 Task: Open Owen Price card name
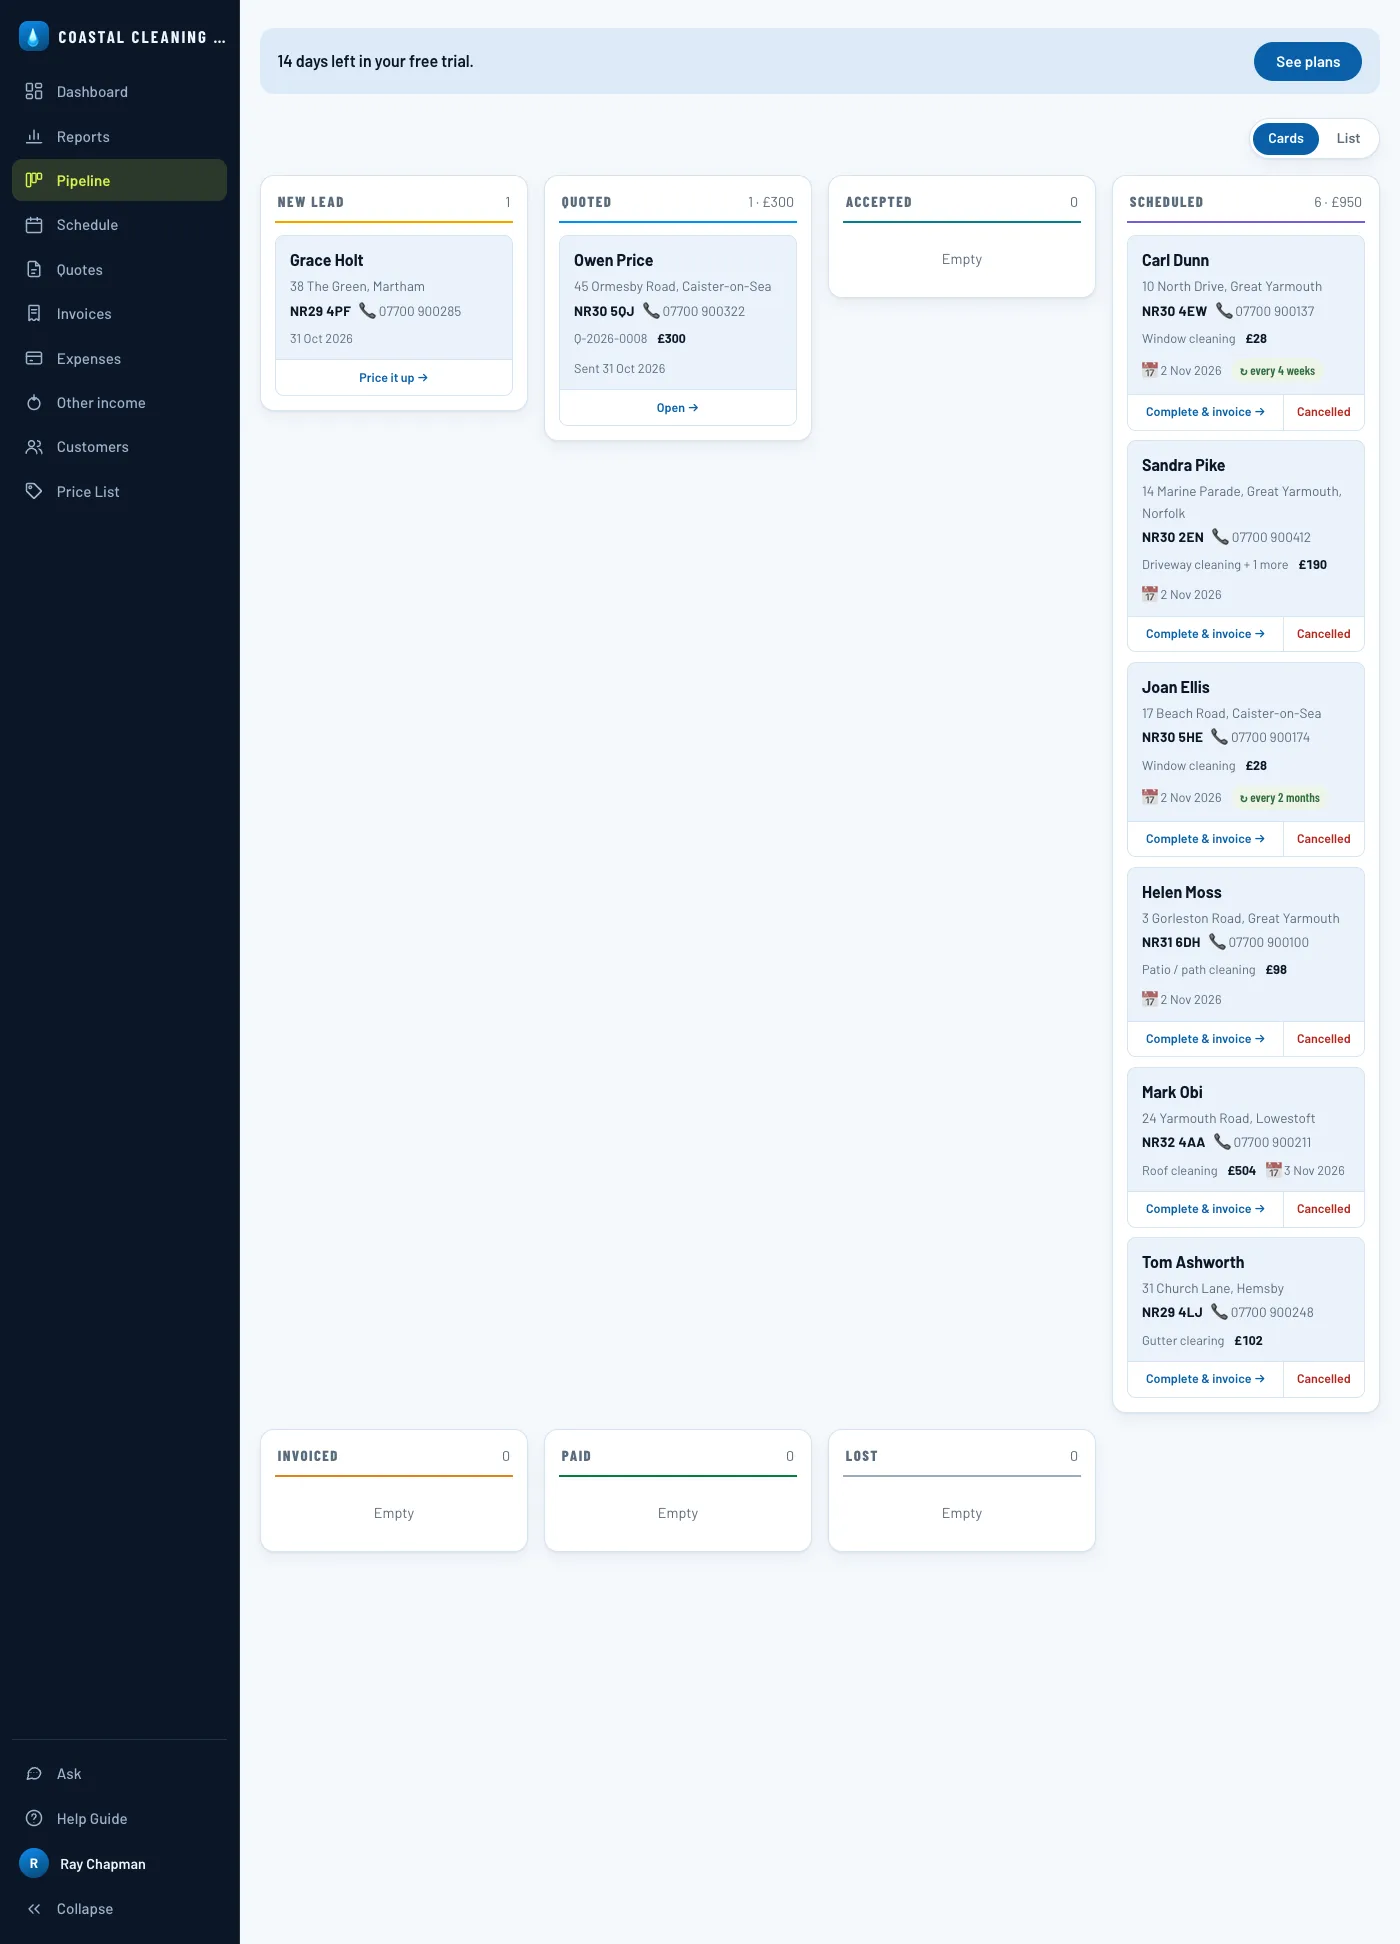point(613,260)
